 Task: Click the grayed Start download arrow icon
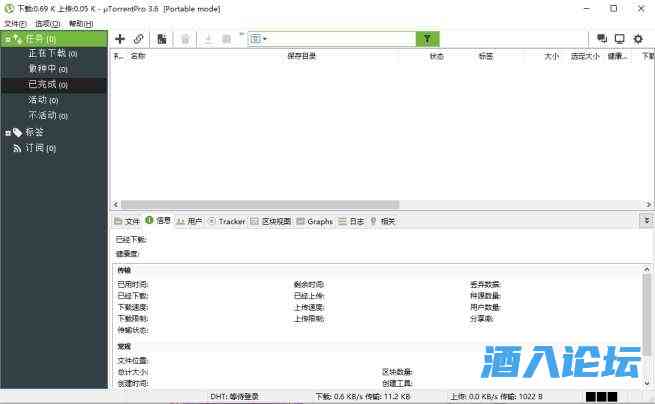pyautogui.click(x=208, y=39)
